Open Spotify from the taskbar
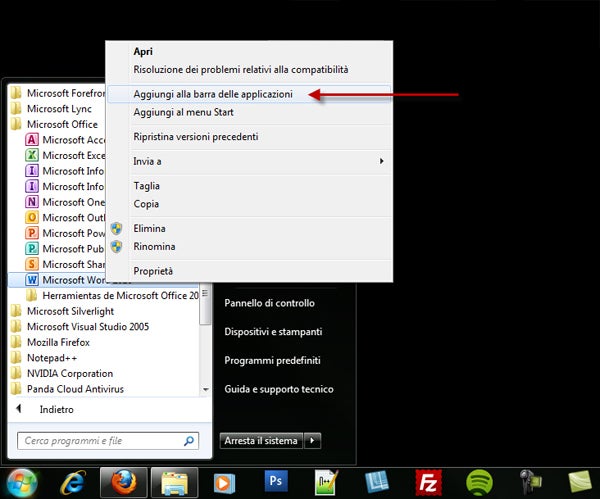Image resolution: width=600 pixels, height=499 pixels. coord(480,482)
